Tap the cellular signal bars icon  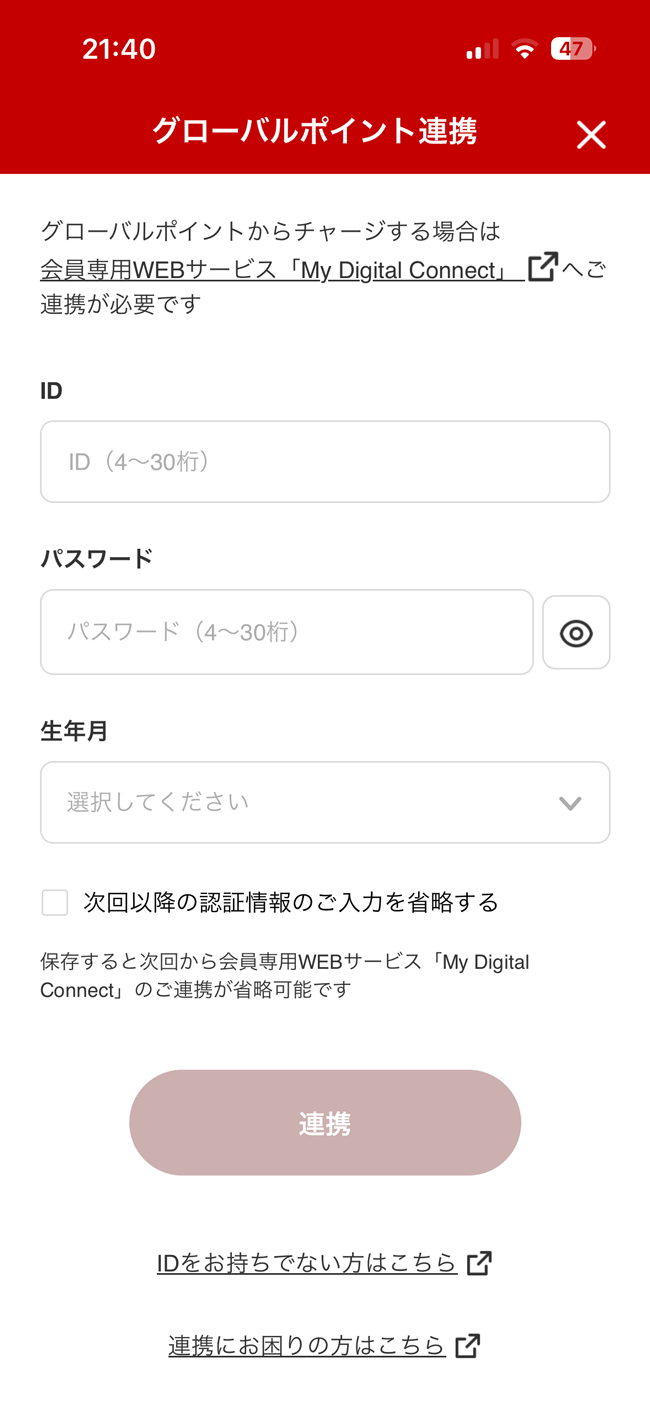(x=482, y=49)
